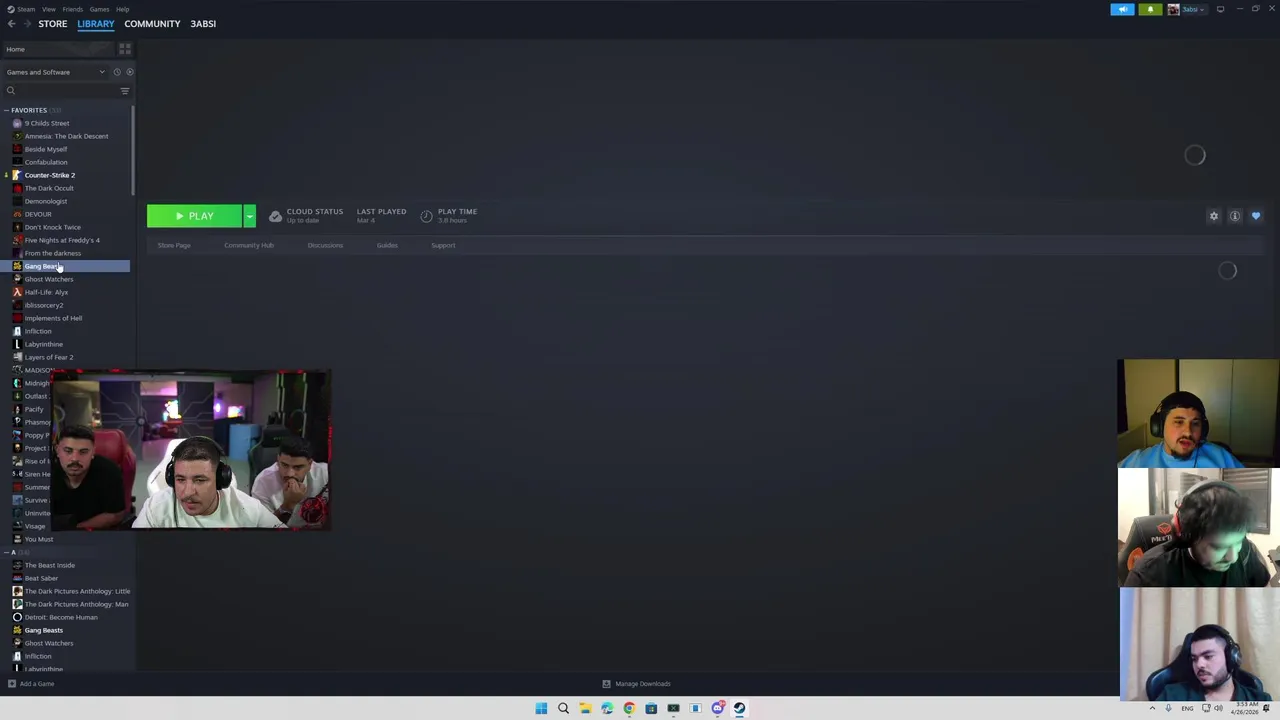Open the Store Page link

coord(174,245)
